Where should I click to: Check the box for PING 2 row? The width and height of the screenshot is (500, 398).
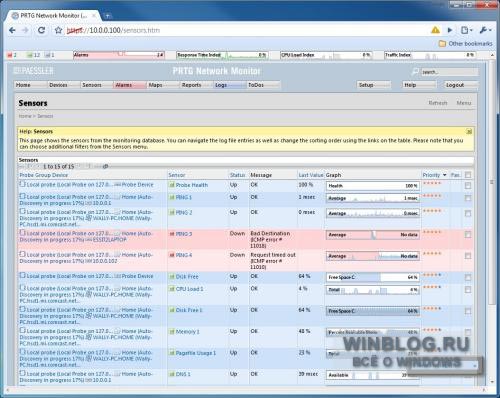coord(468,213)
